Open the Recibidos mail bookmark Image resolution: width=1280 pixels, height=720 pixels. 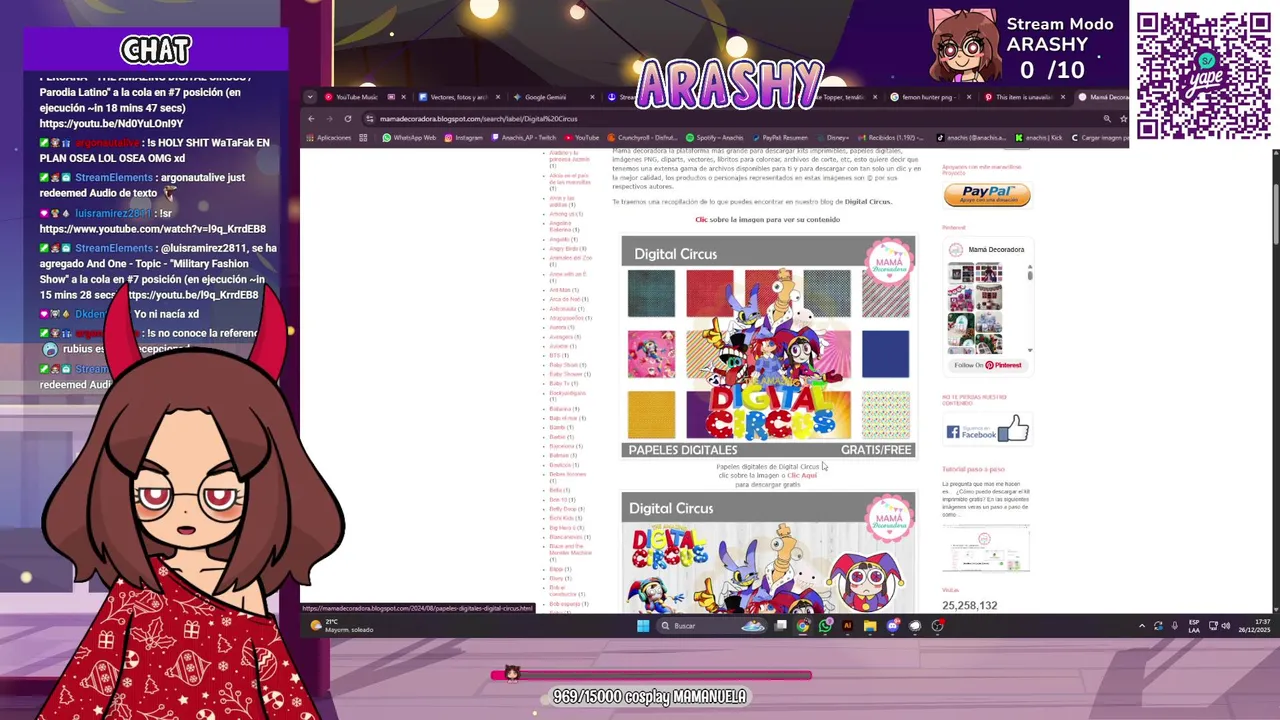891,138
